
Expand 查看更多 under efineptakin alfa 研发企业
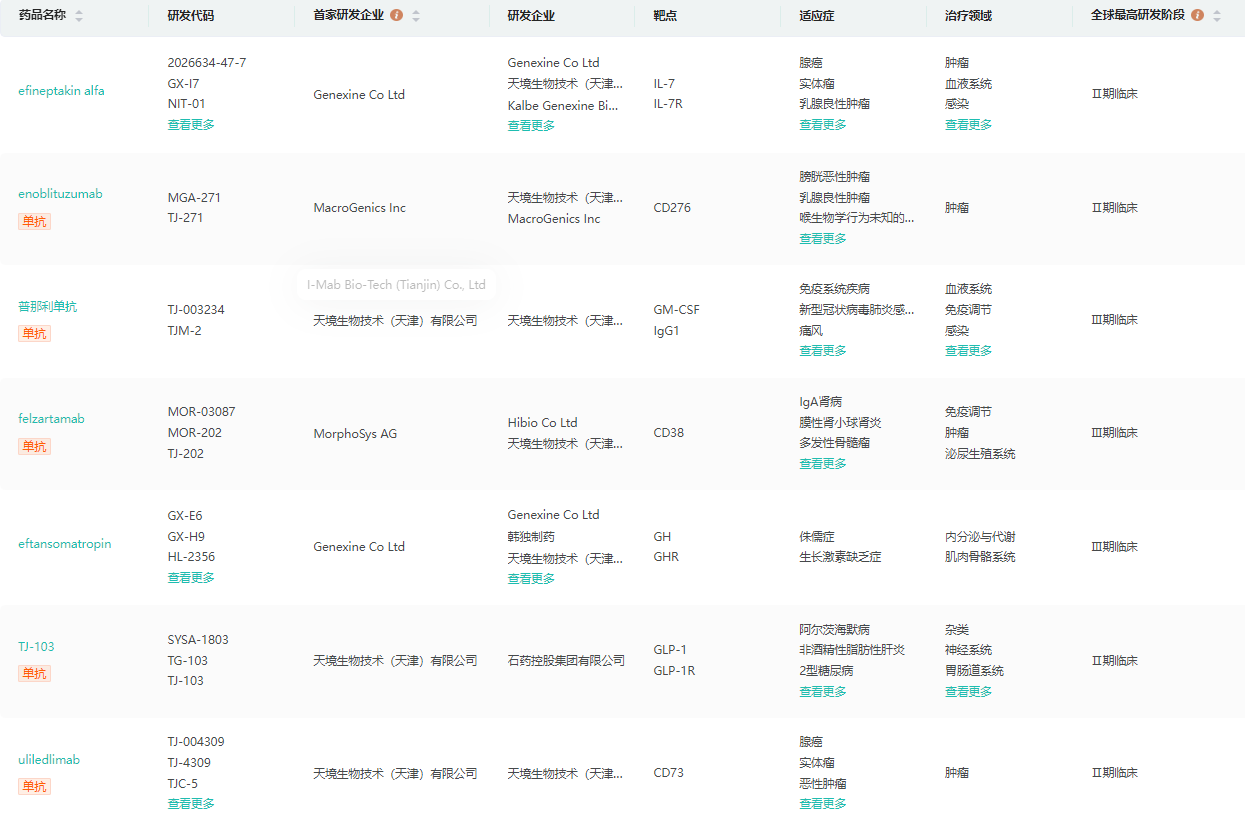pyautogui.click(x=531, y=126)
